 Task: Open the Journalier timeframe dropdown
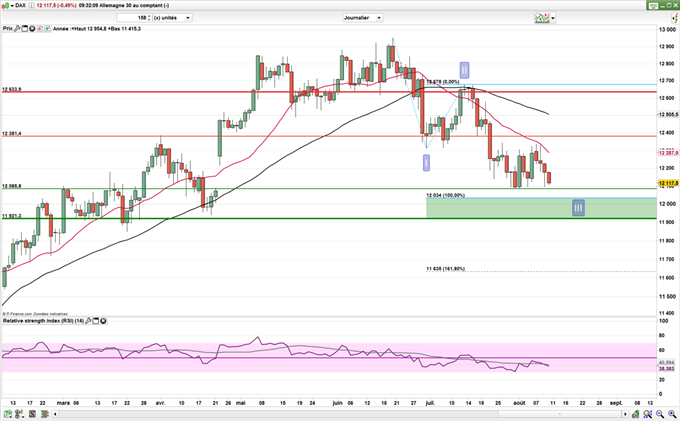[x=363, y=18]
